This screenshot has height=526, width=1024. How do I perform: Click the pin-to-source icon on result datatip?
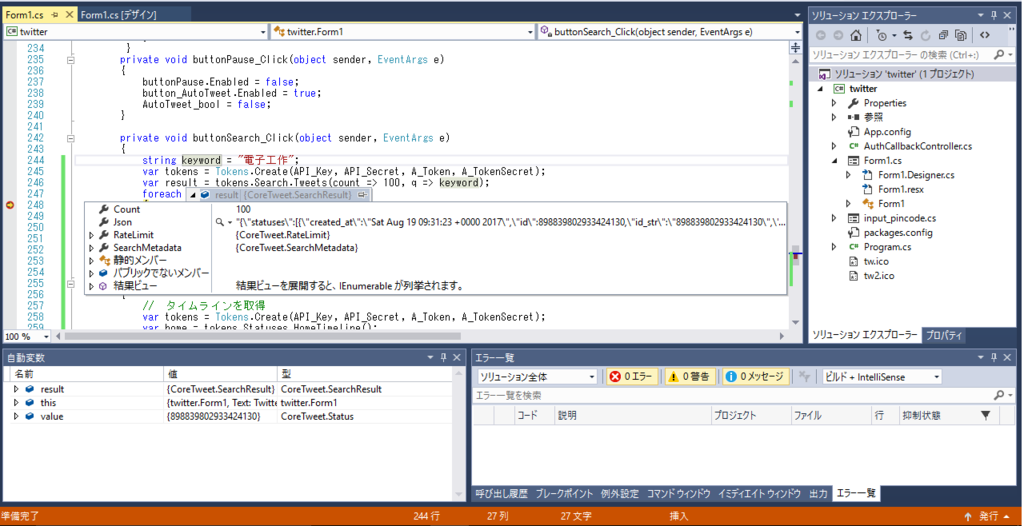tap(362, 195)
